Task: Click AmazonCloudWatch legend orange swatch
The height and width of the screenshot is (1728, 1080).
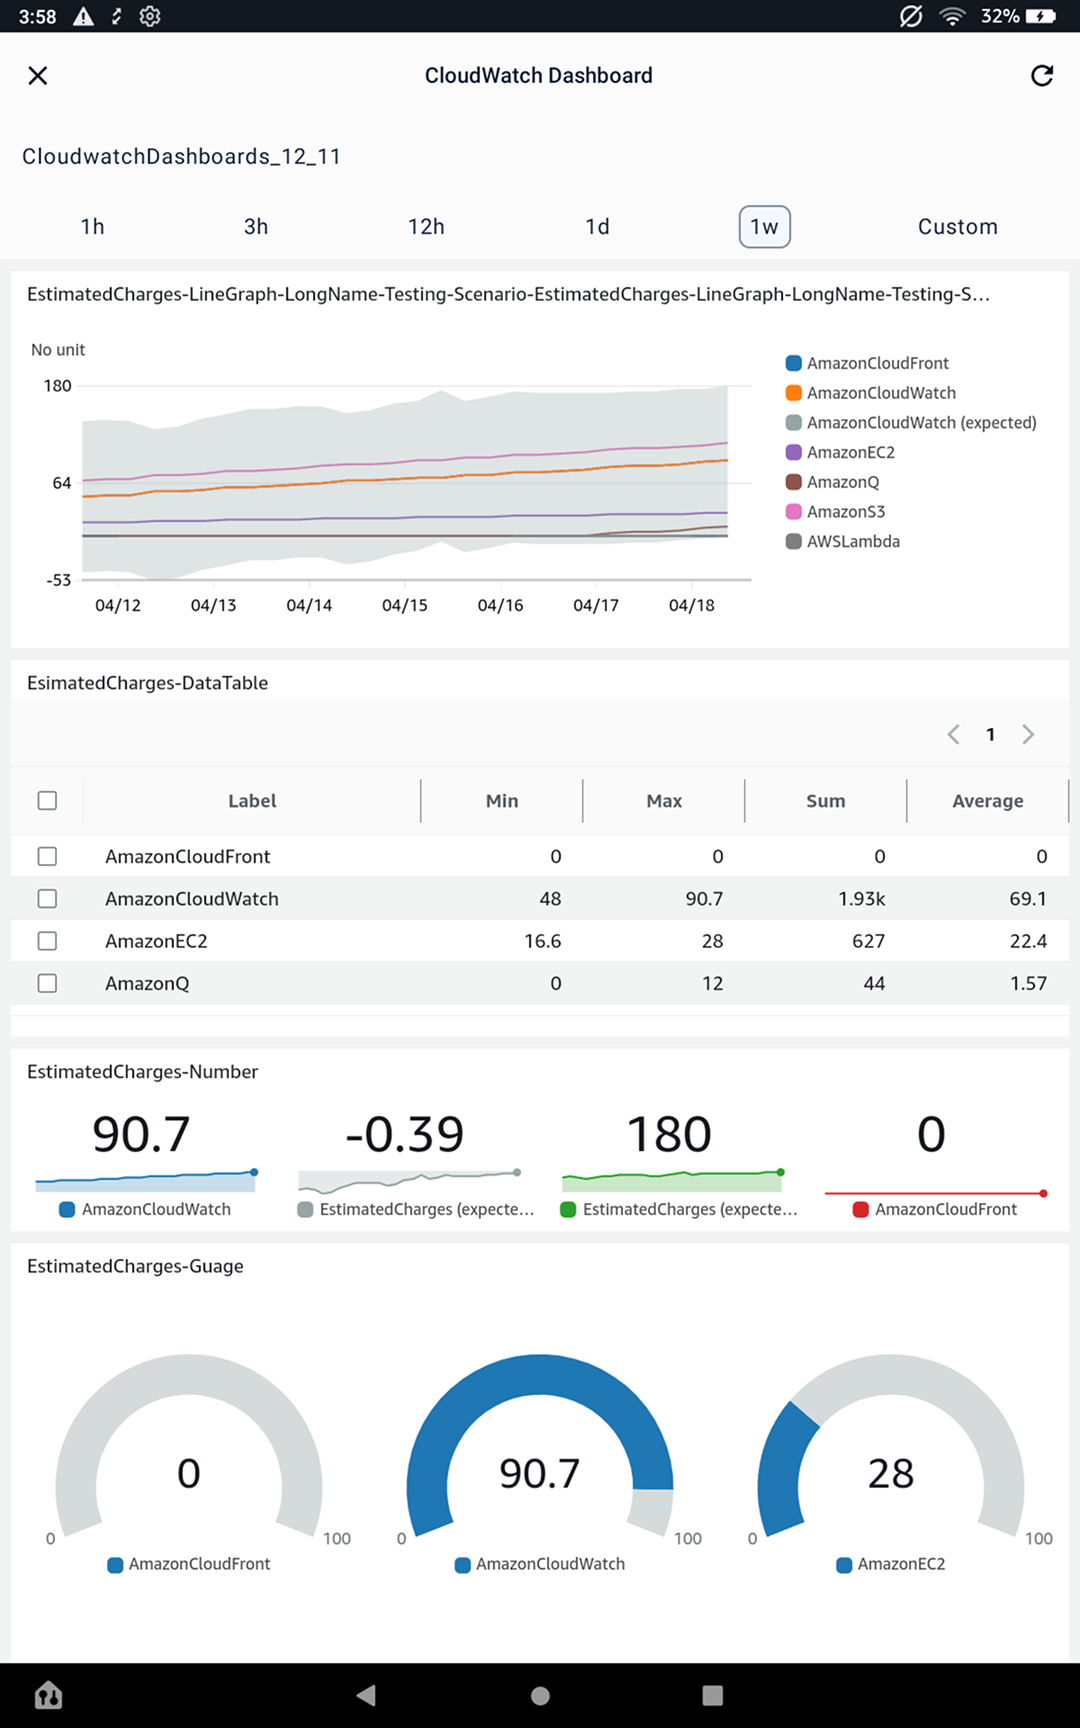Action: 794,393
